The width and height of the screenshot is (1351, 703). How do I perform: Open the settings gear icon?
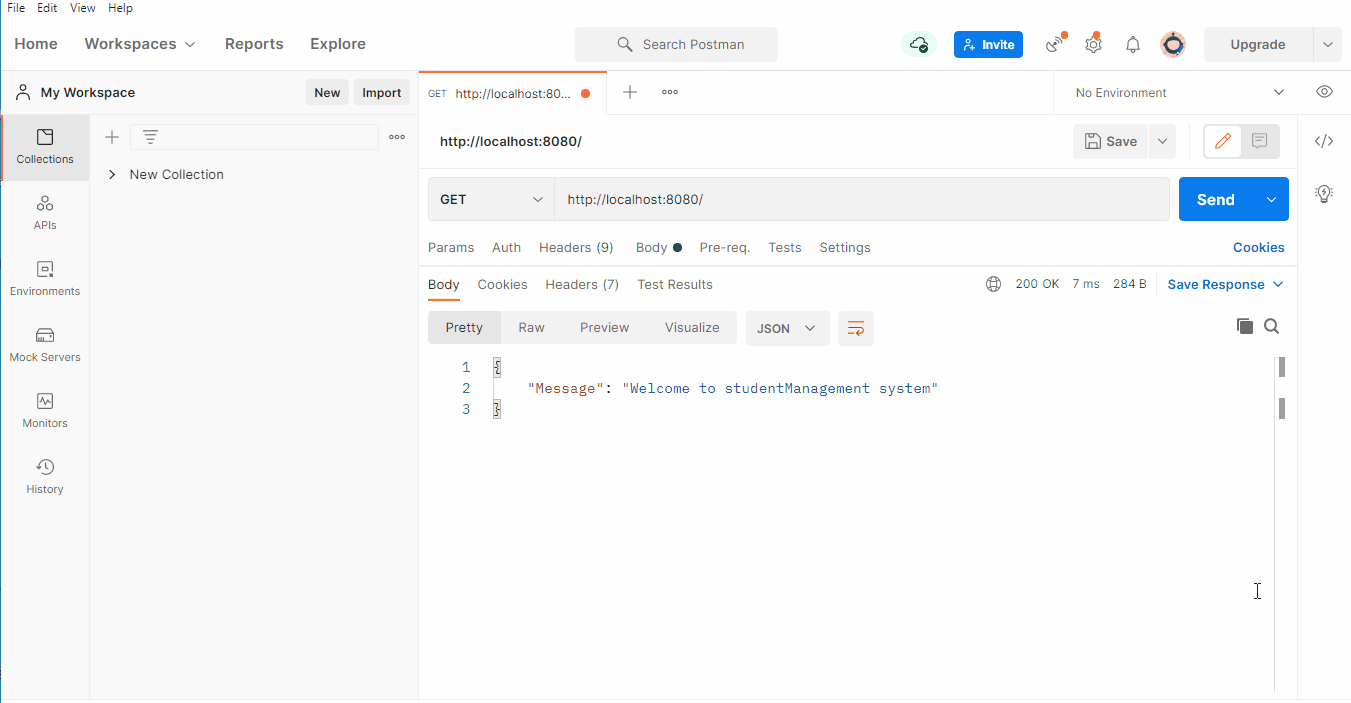pos(1093,44)
